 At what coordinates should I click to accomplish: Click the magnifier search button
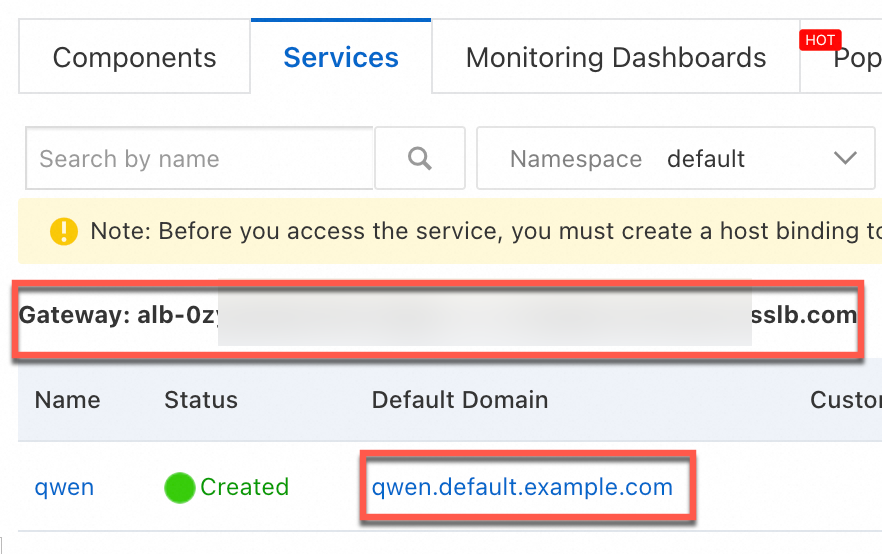(x=420, y=159)
